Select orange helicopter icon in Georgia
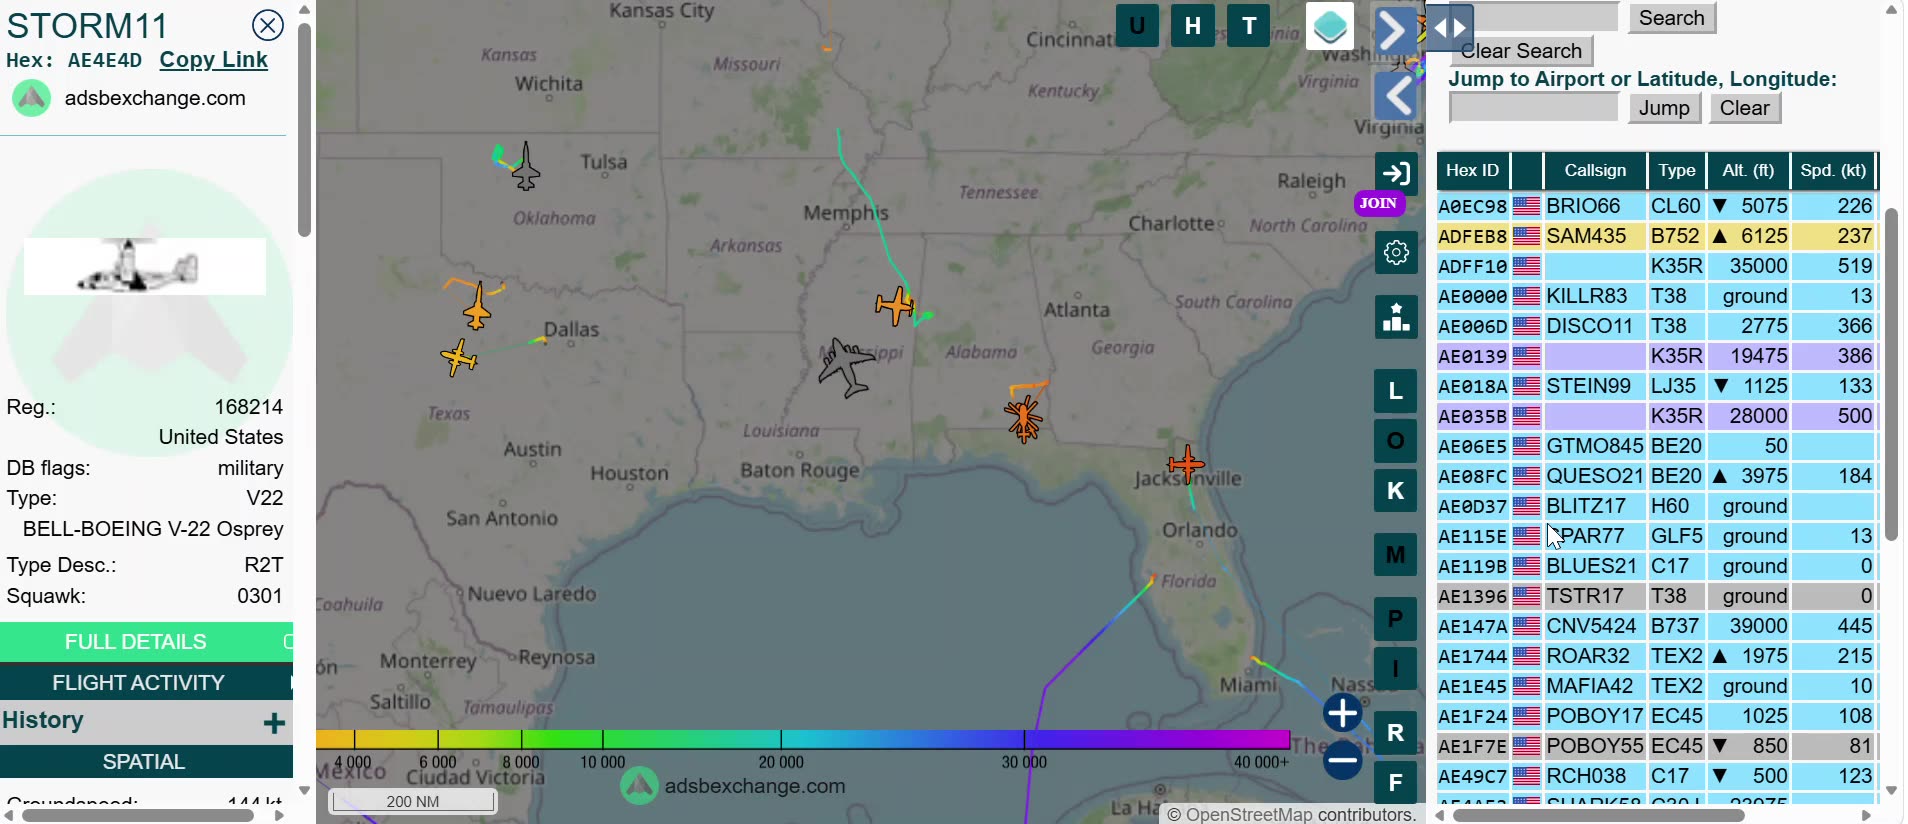The image size is (1908, 824). 1024,418
